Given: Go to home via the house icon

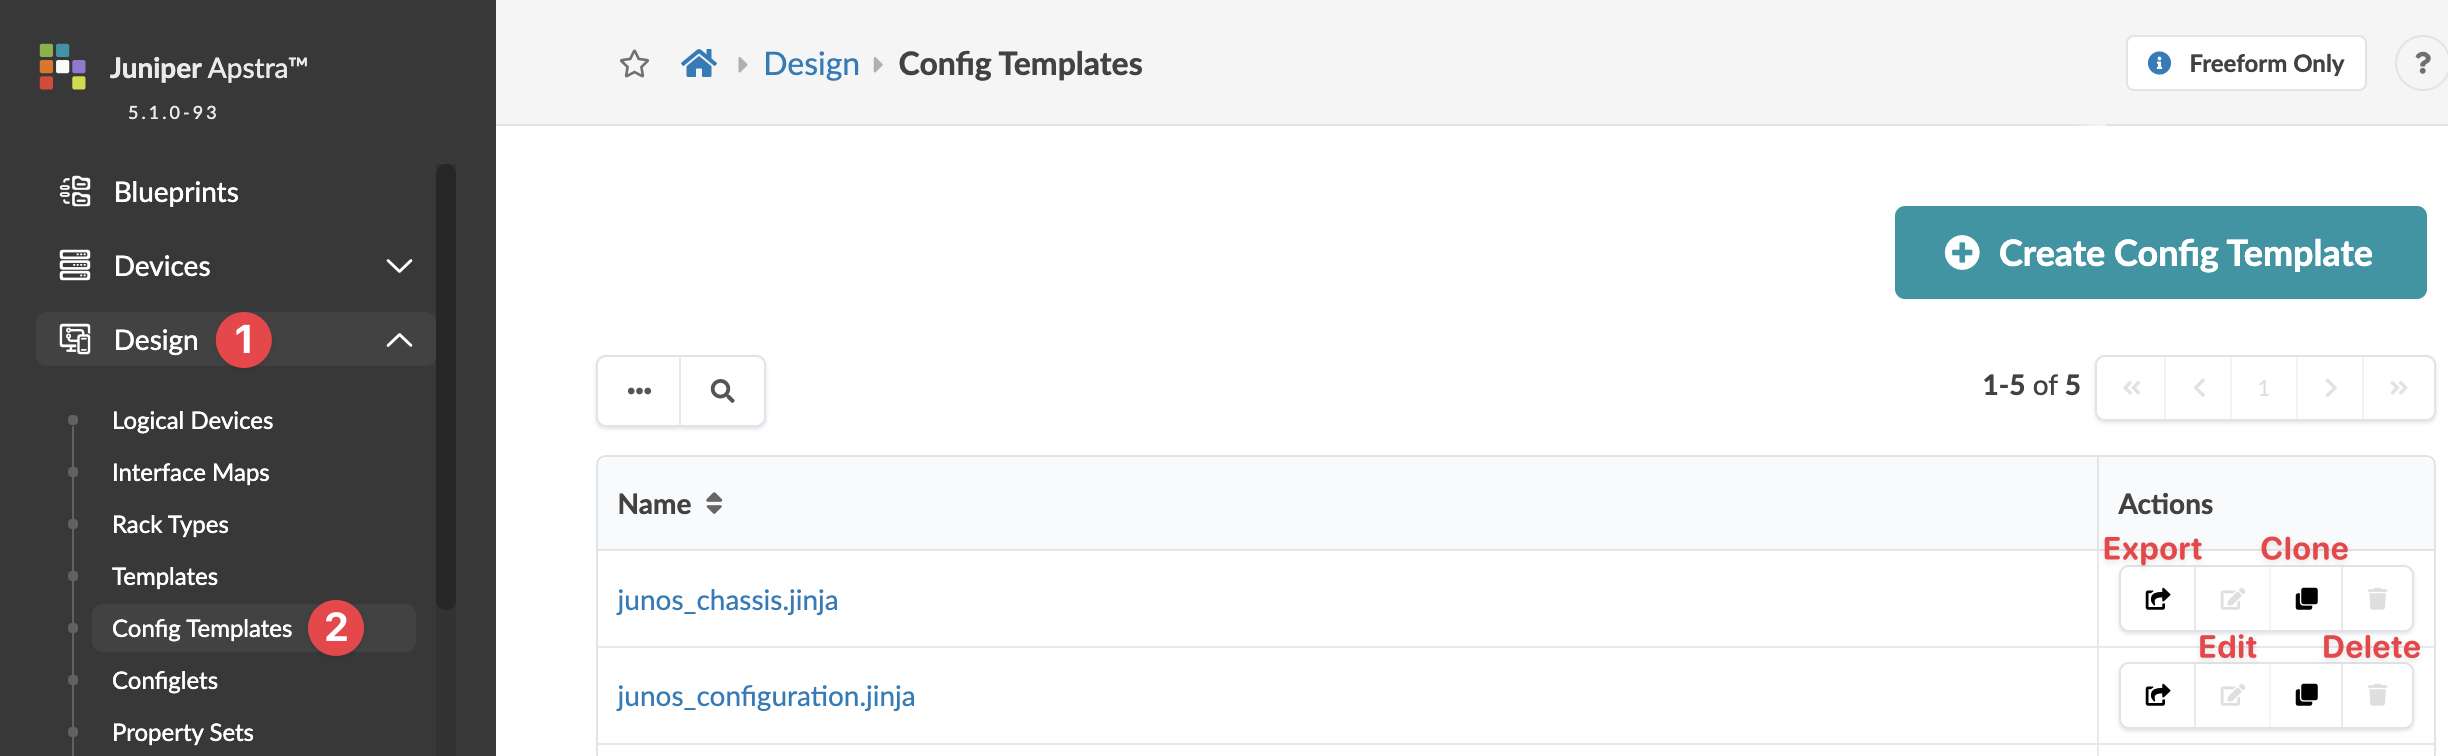Looking at the screenshot, I should [699, 64].
